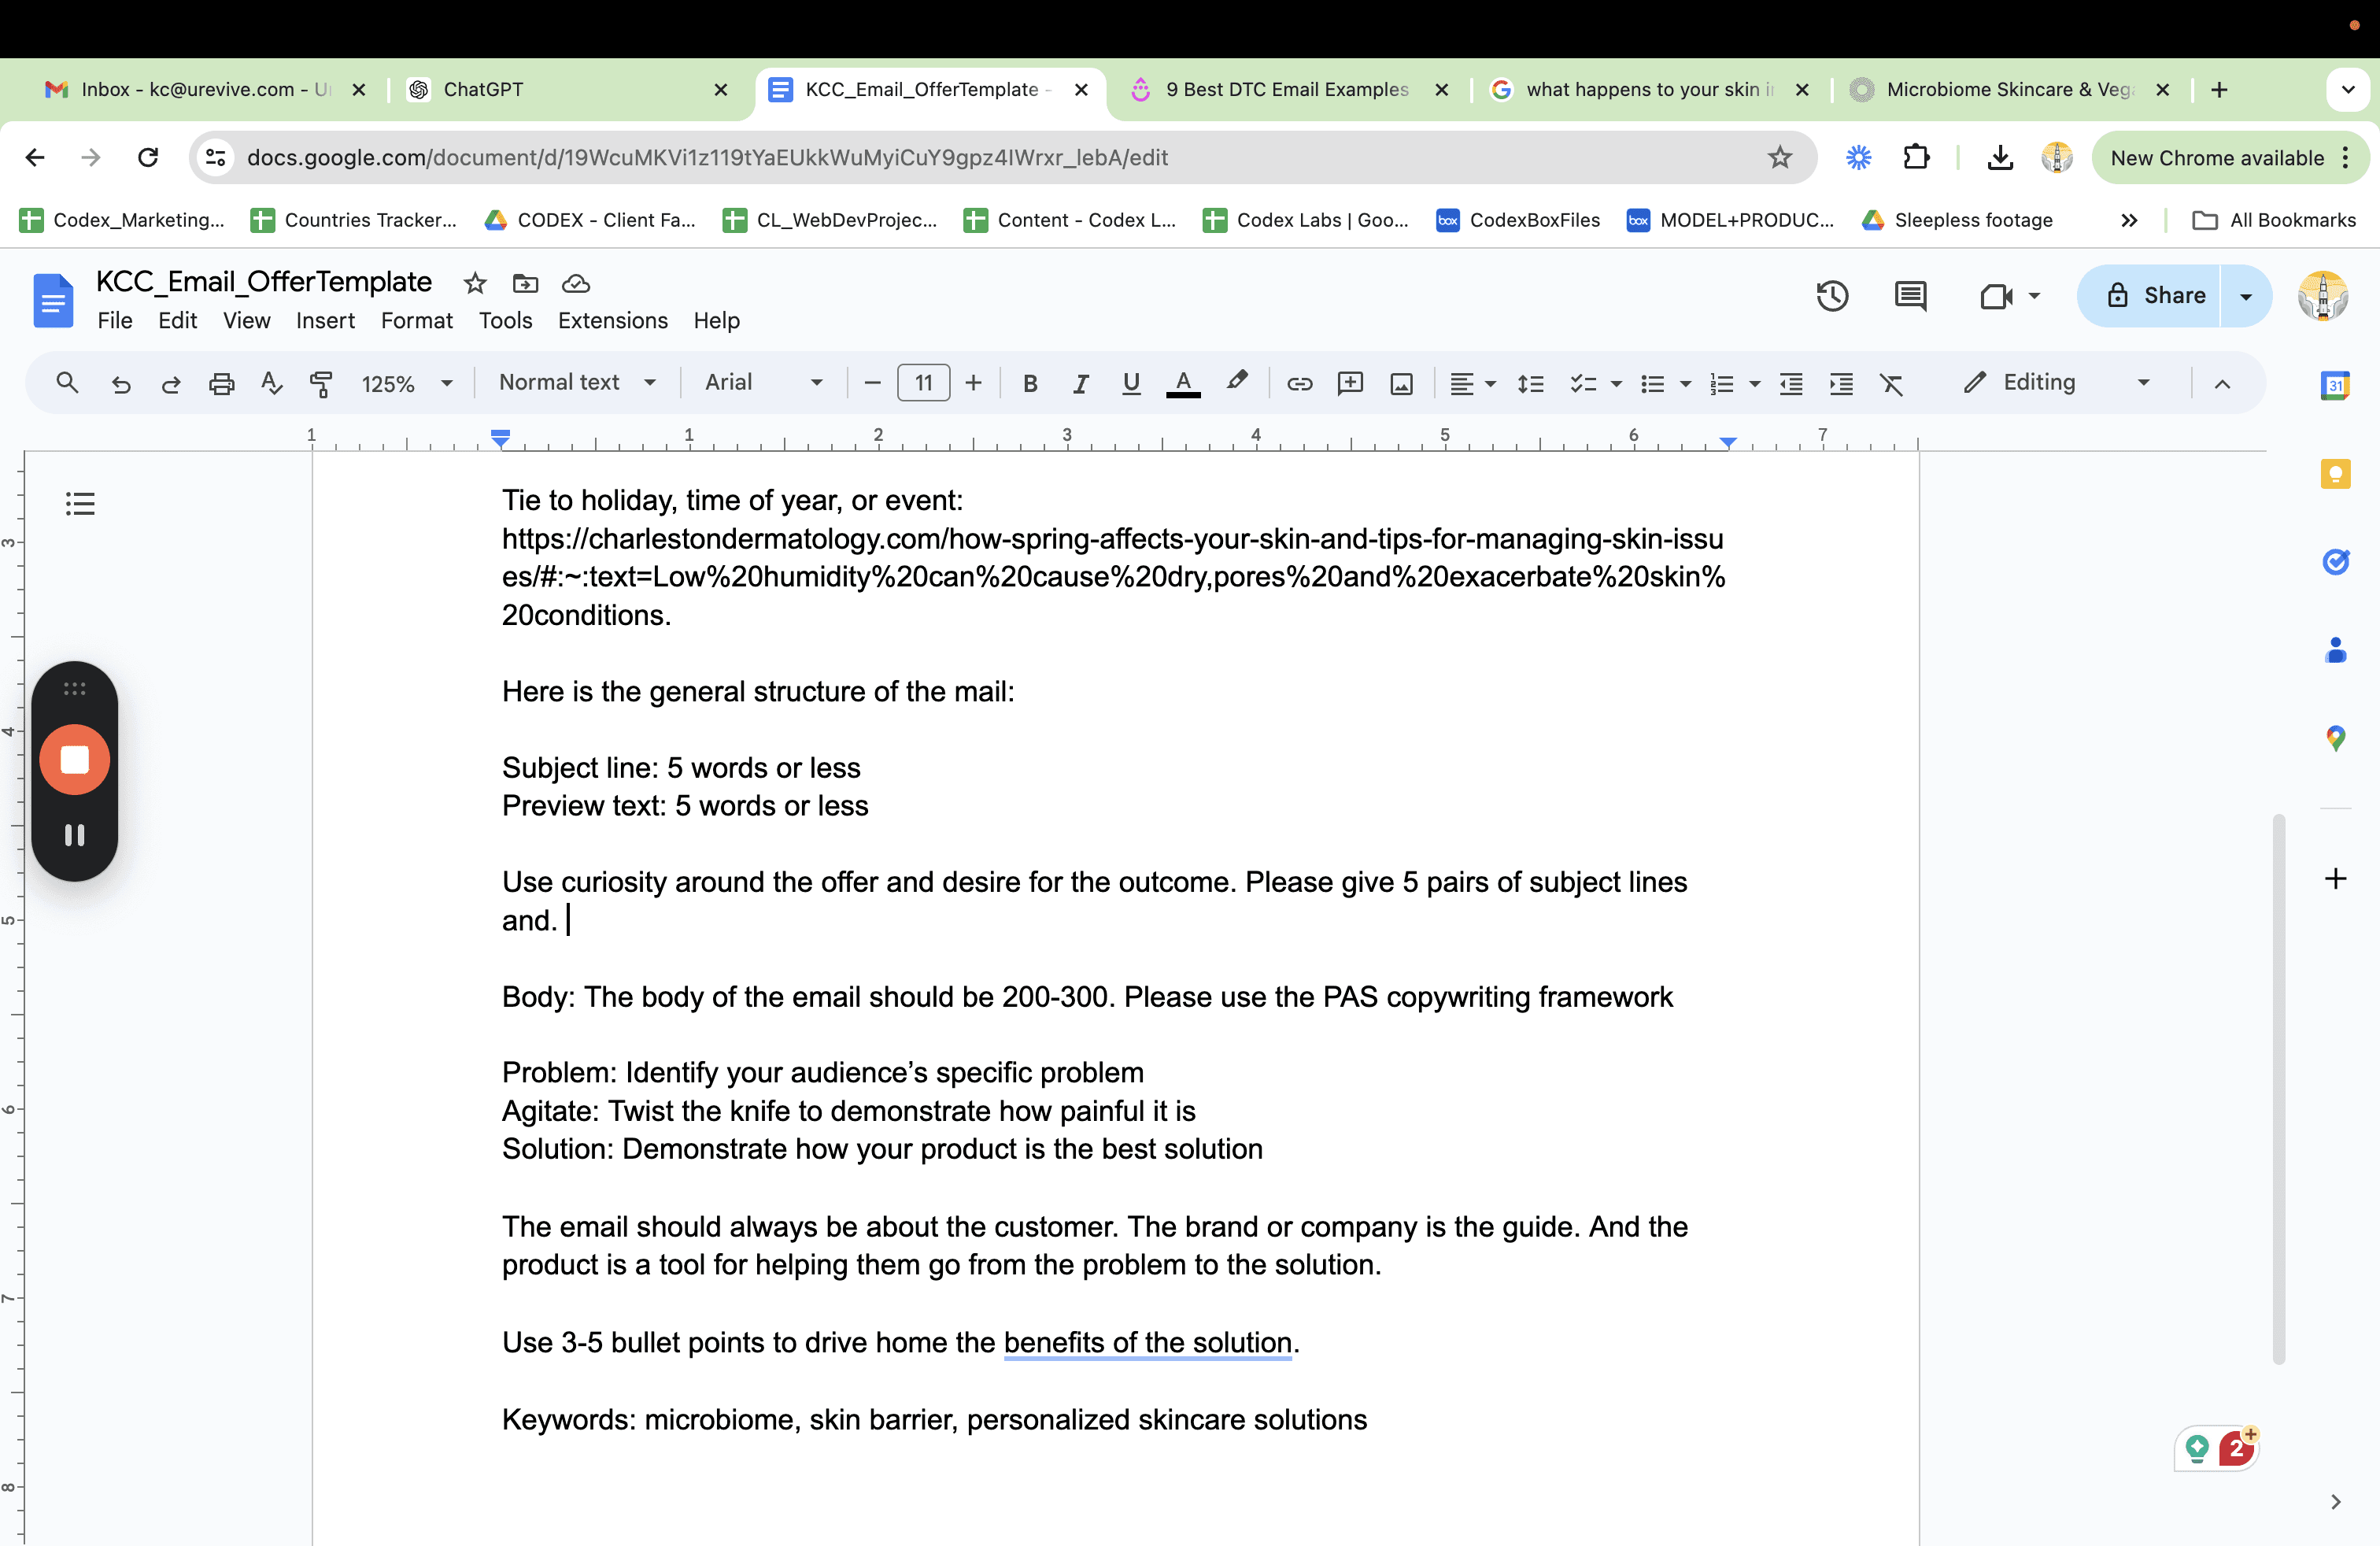Open the Insert menu
This screenshot has height=1546, width=2380.
325,320
